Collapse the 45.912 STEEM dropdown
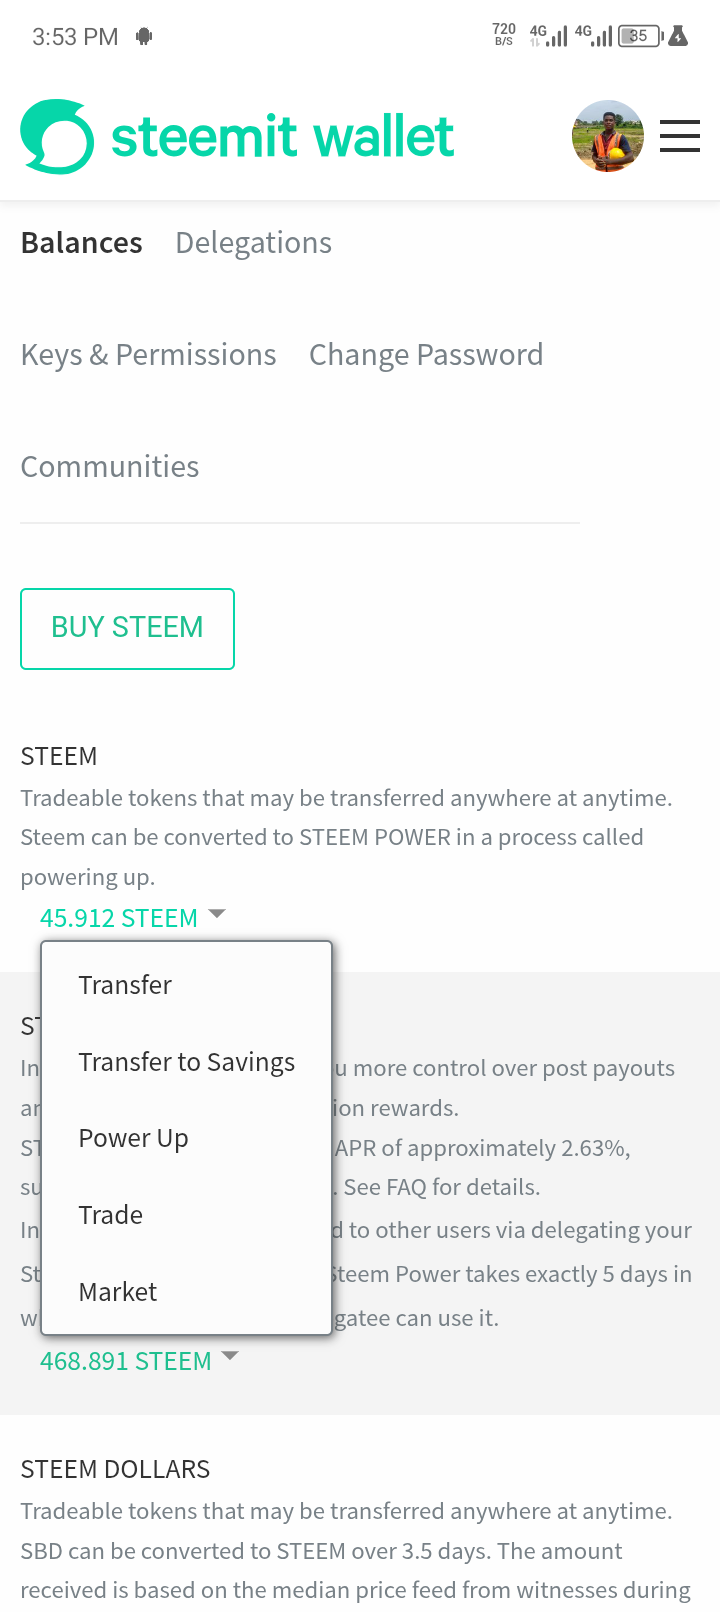The height and width of the screenshot is (1612, 720). [x=133, y=917]
